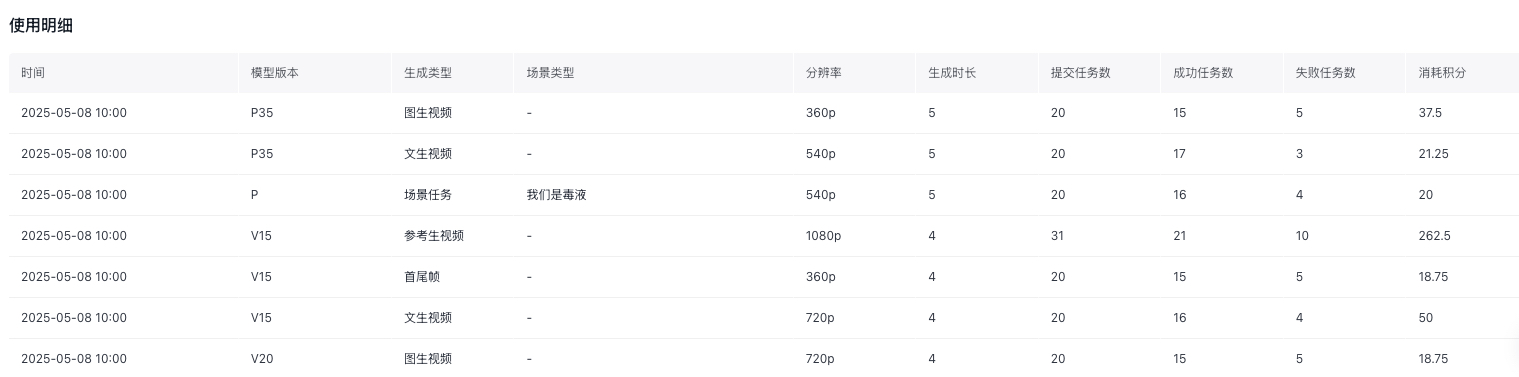Select the 场景类型 column header
This screenshot has height=377, width=1519.
(550, 73)
